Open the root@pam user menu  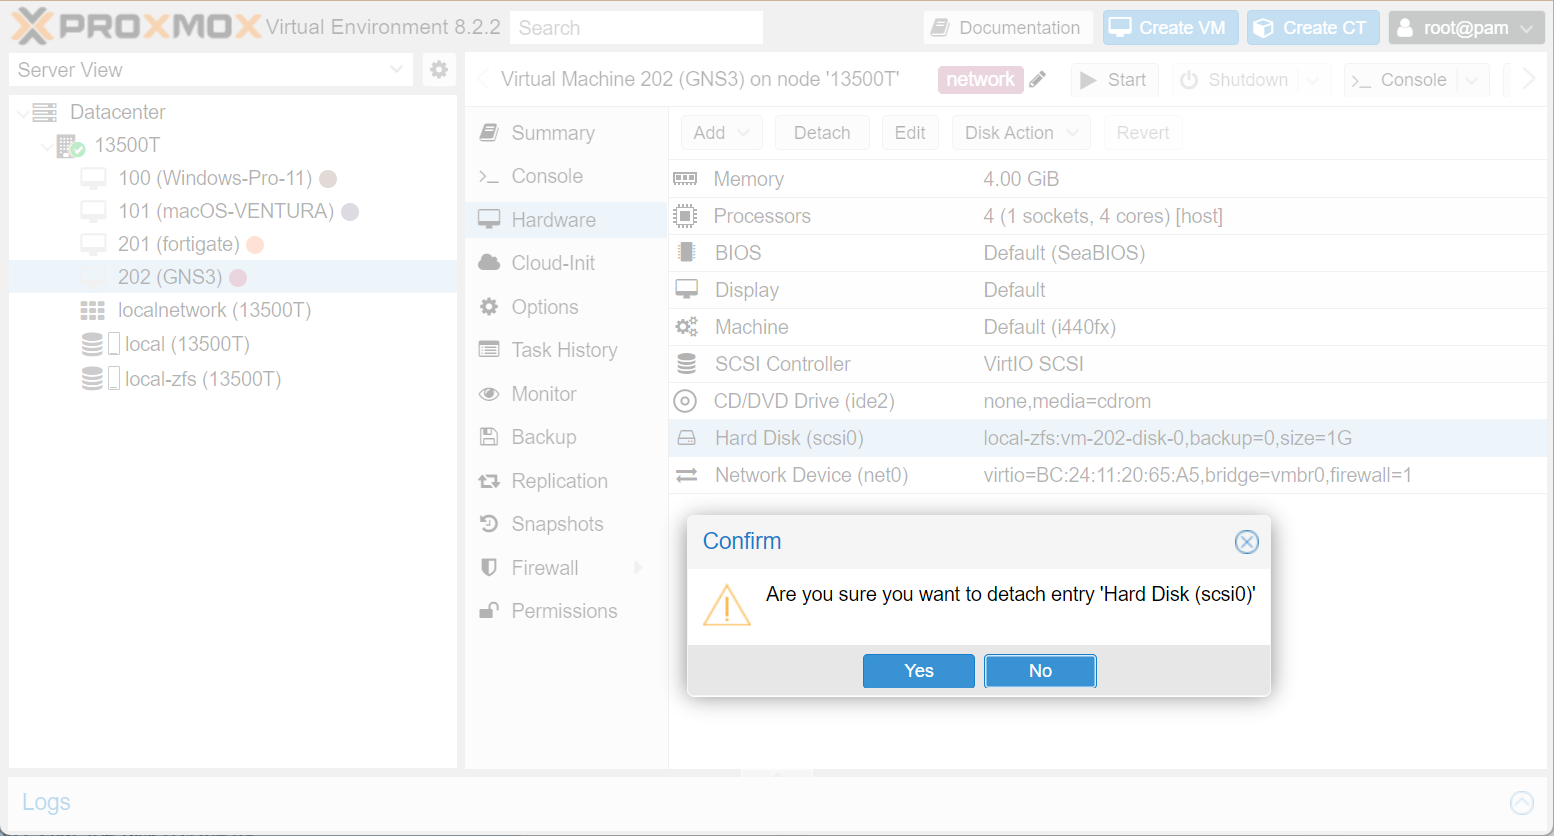coord(1466,28)
